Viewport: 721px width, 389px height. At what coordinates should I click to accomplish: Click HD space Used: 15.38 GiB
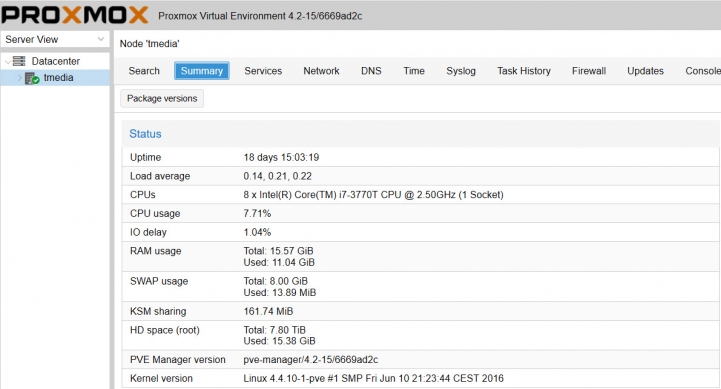pos(279,341)
